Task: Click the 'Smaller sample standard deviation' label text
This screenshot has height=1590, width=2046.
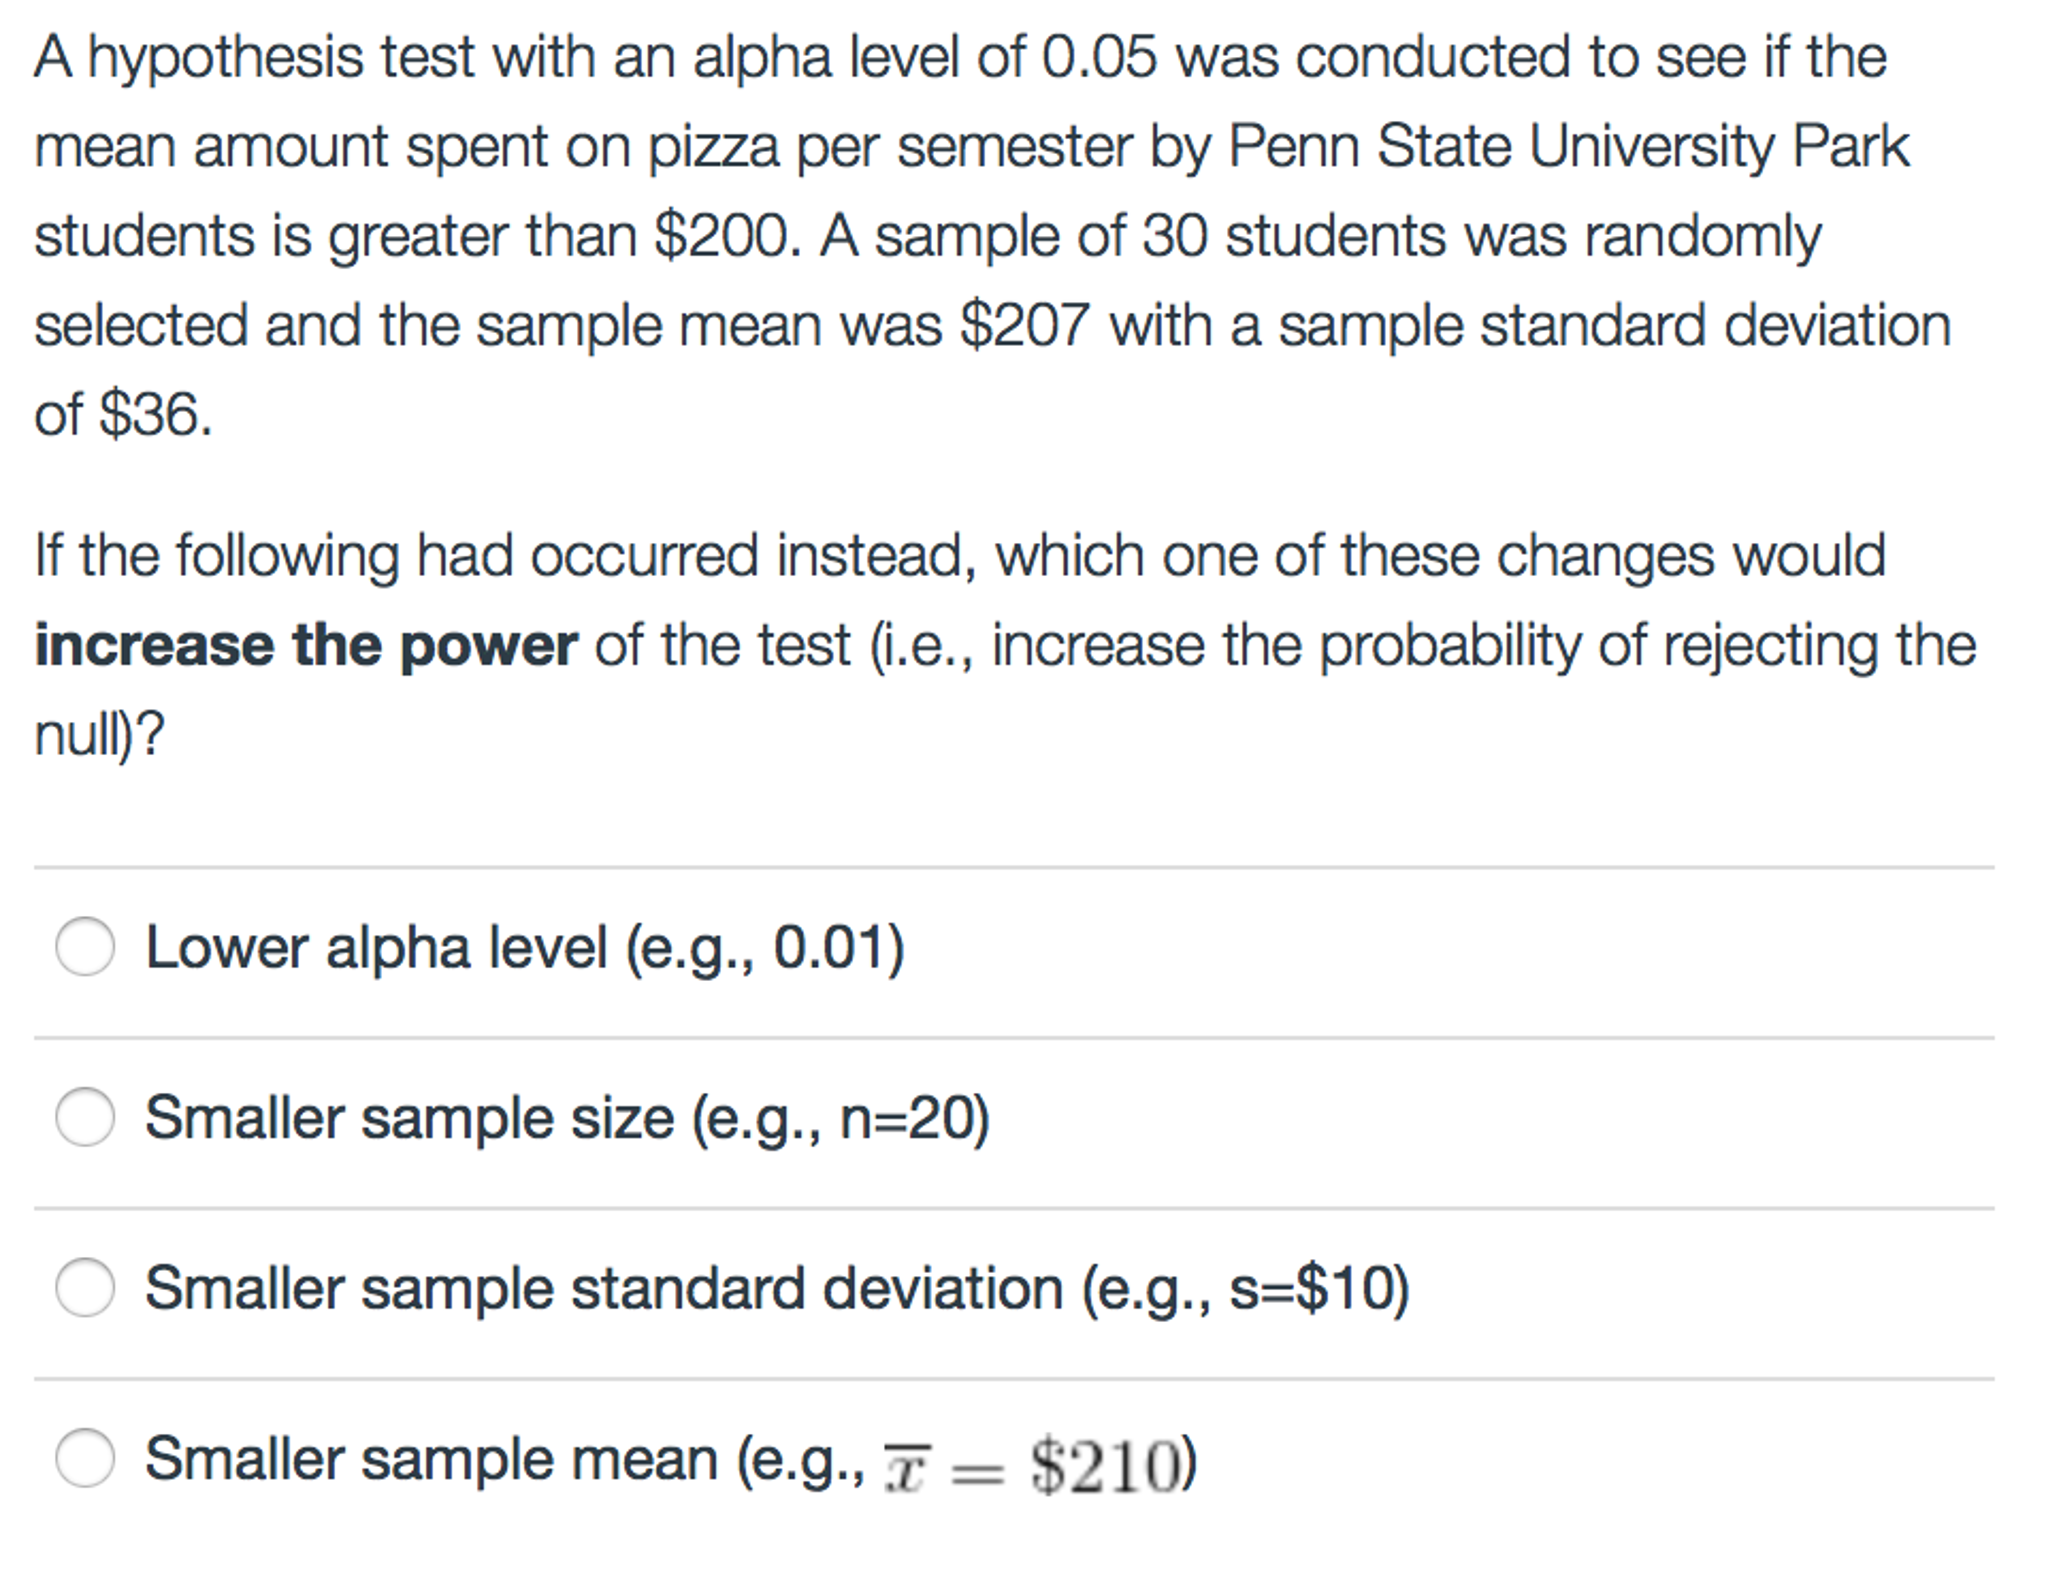Action: click(604, 1288)
